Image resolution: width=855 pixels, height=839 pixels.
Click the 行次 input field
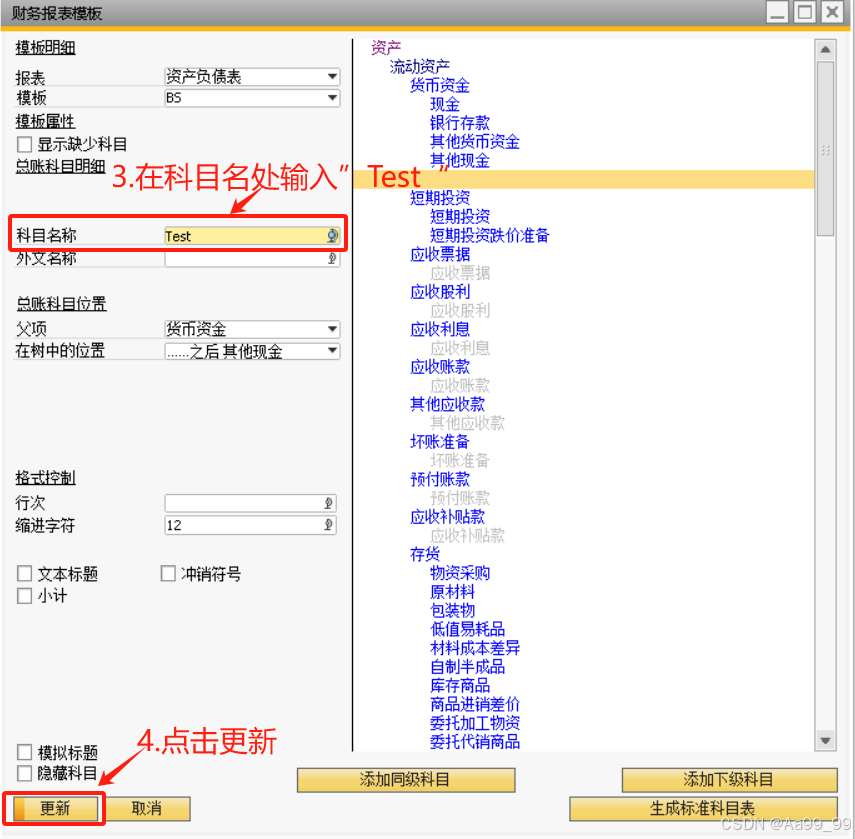[x=250, y=503]
